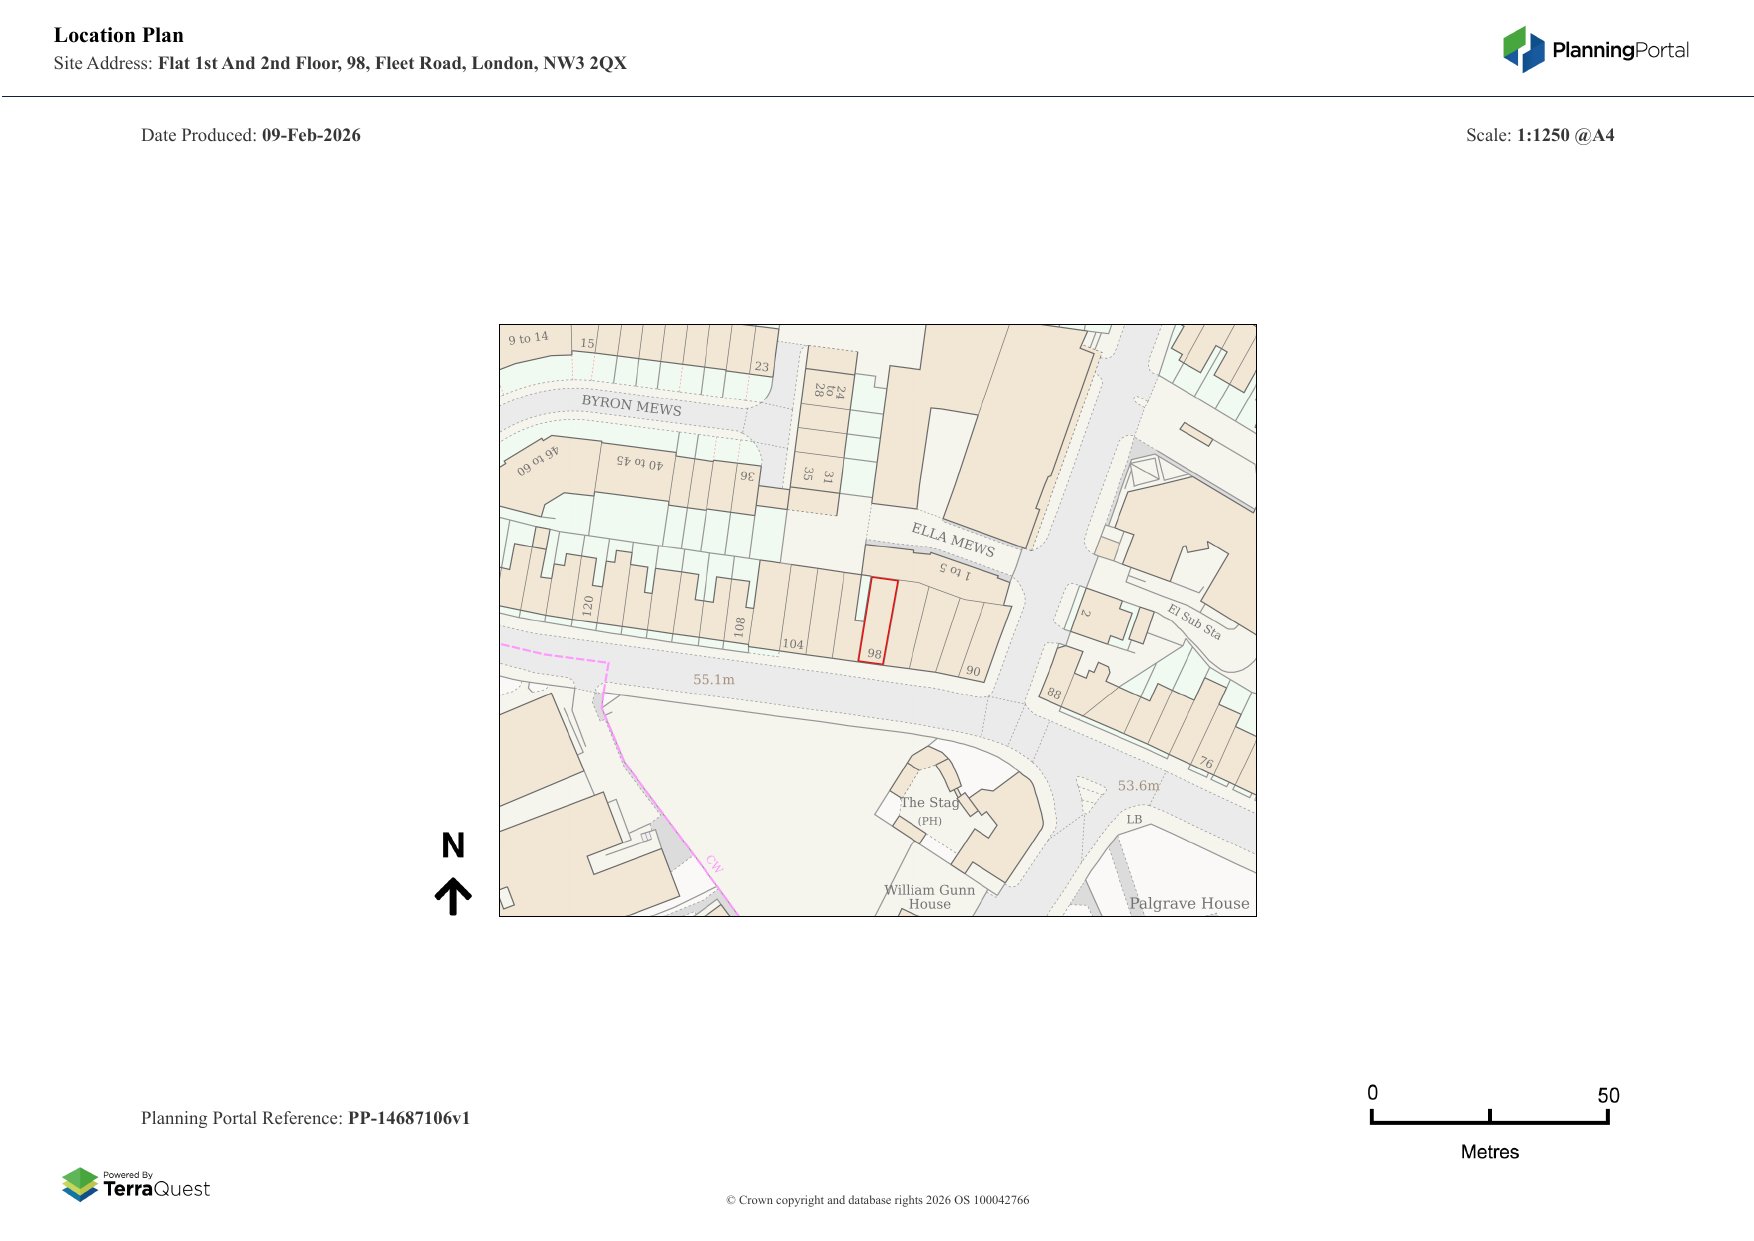Click the Planning Portal Reference PP-14687106v1

(x=305, y=1118)
